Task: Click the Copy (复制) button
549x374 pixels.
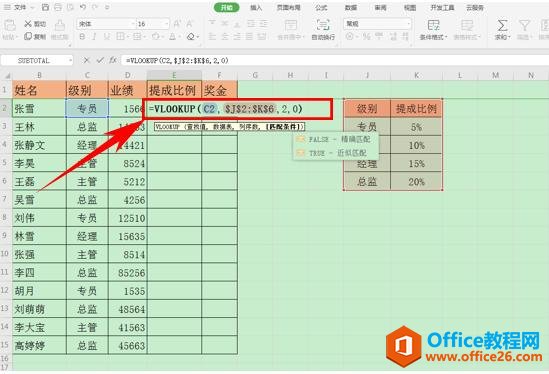Action: point(35,36)
